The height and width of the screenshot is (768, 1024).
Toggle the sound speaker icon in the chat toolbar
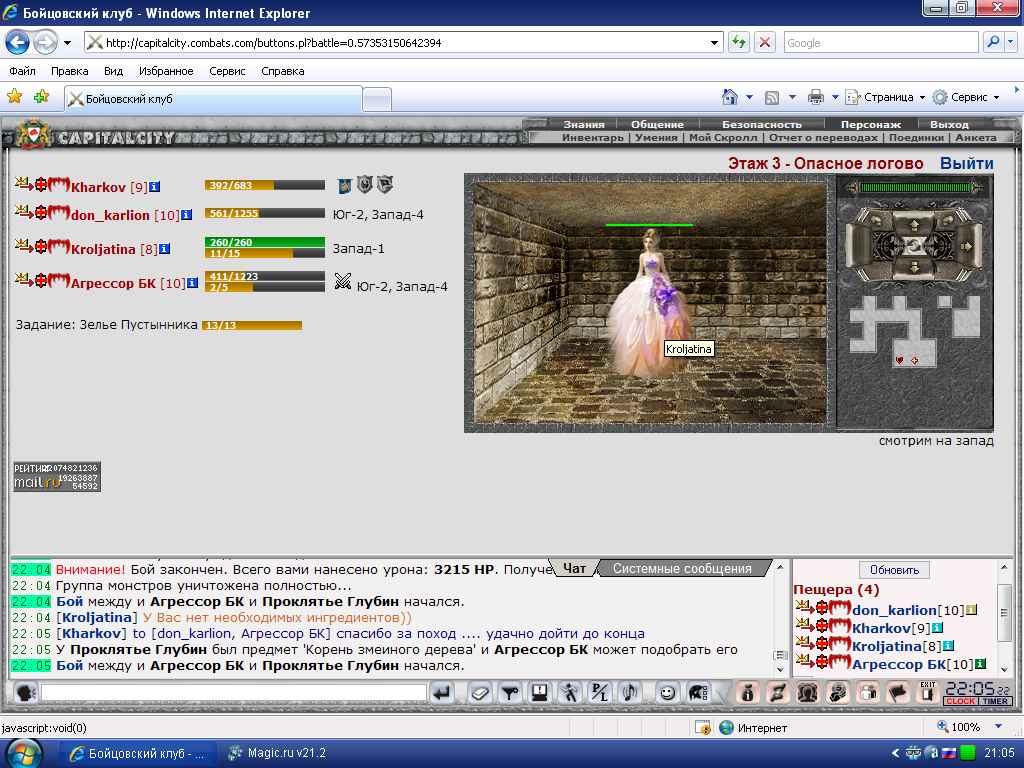pyautogui.click(x=630, y=692)
